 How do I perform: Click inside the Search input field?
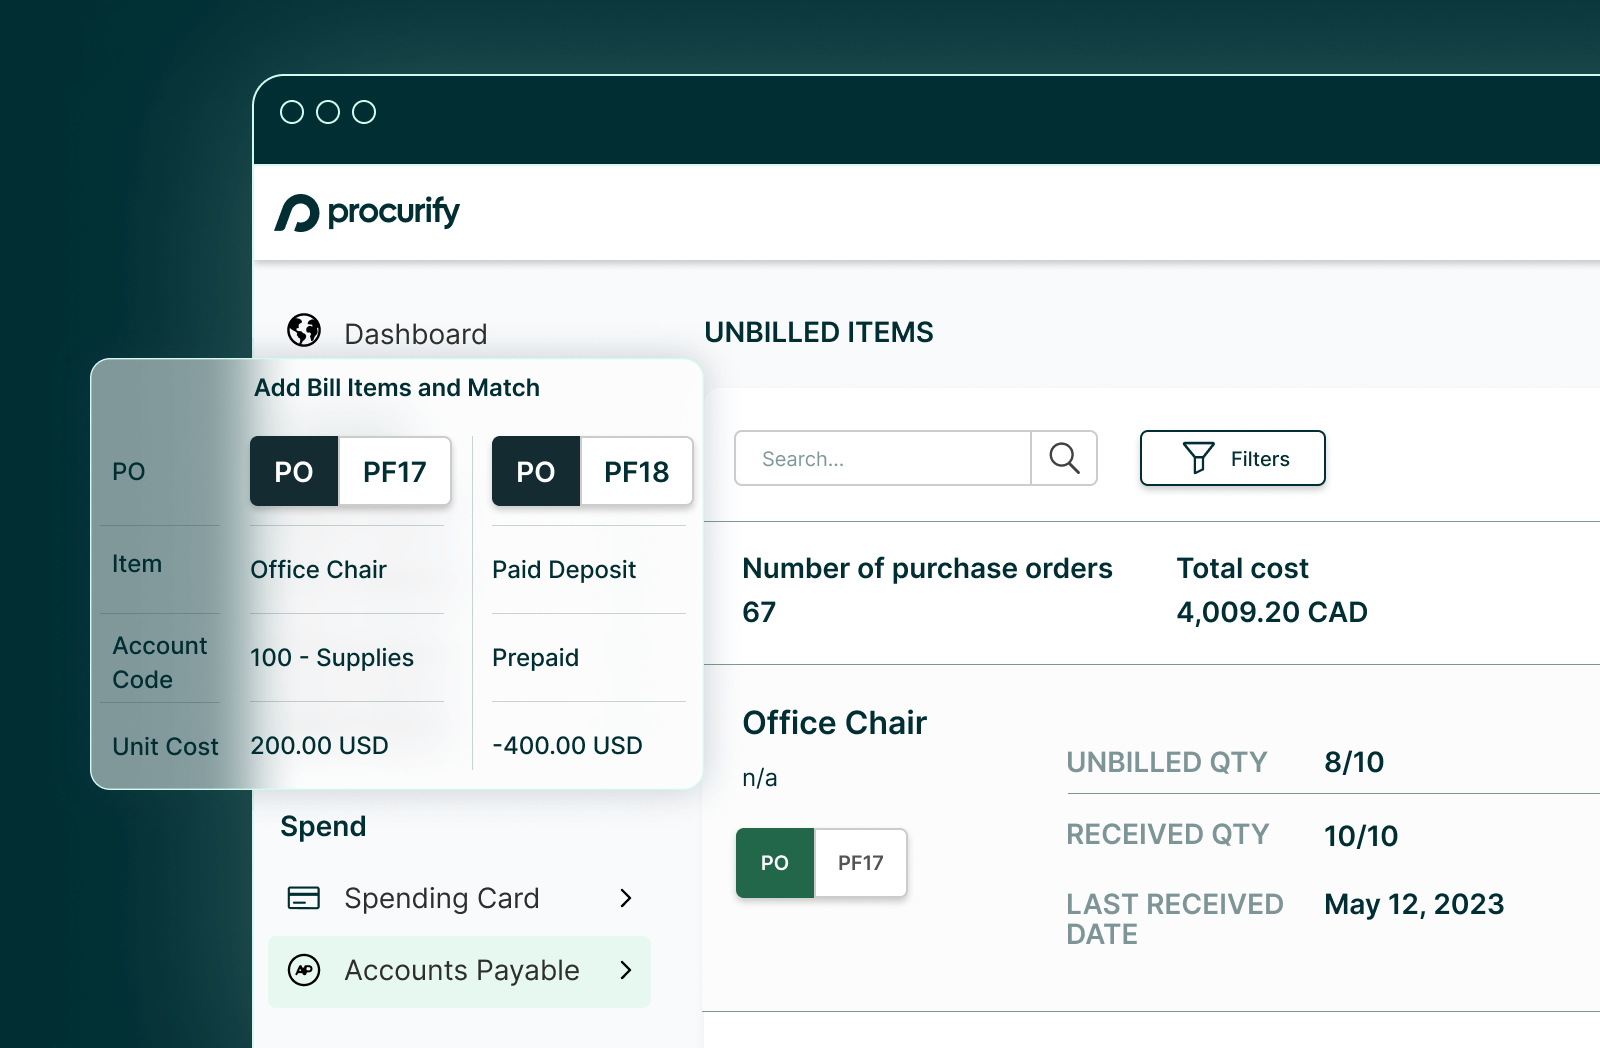(x=880, y=458)
